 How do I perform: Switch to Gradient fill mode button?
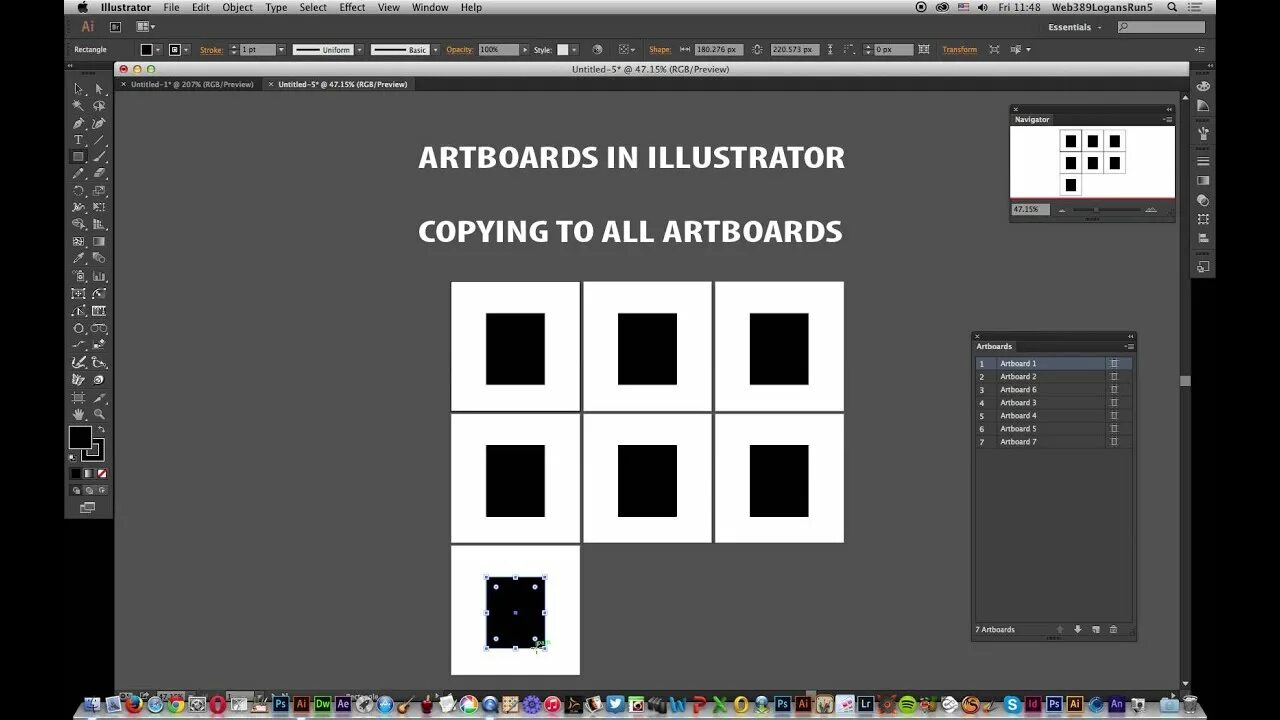tap(88, 473)
